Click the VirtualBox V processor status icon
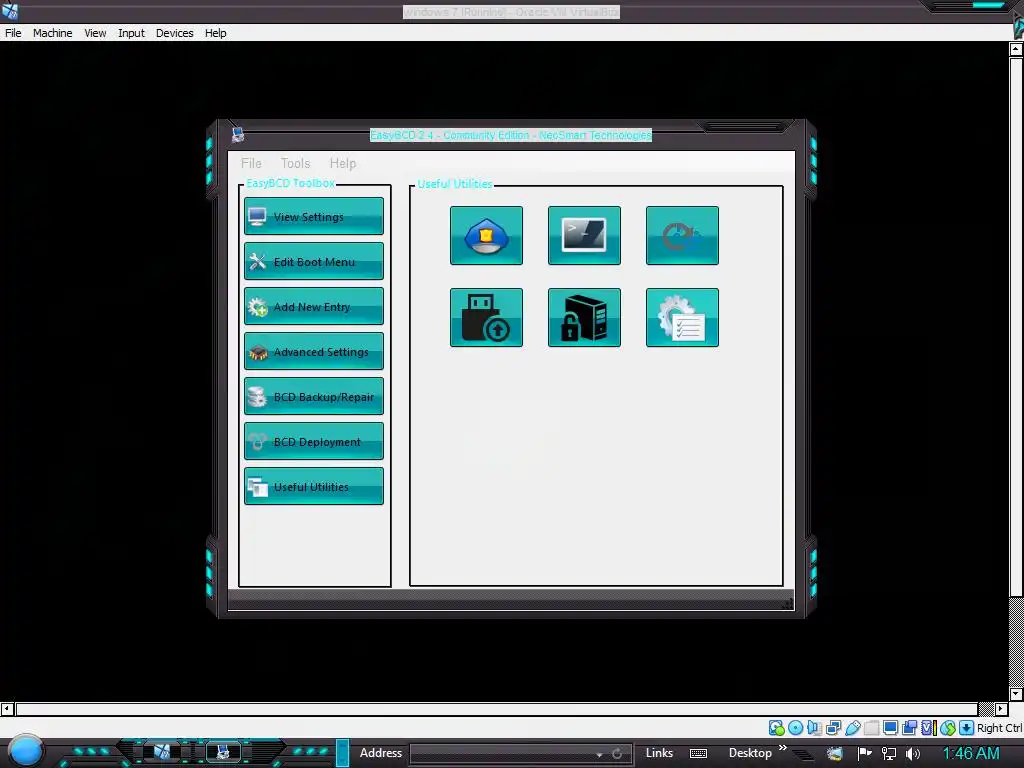 (929, 728)
